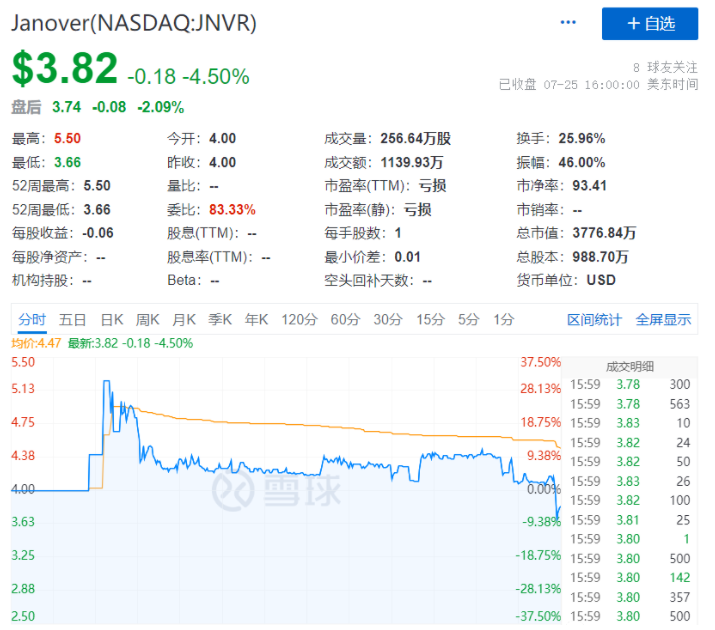The height and width of the screenshot is (630, 715).
Task: Click the 换手 25.96% value
Action: pyautogui.click(x=582, y=138)
